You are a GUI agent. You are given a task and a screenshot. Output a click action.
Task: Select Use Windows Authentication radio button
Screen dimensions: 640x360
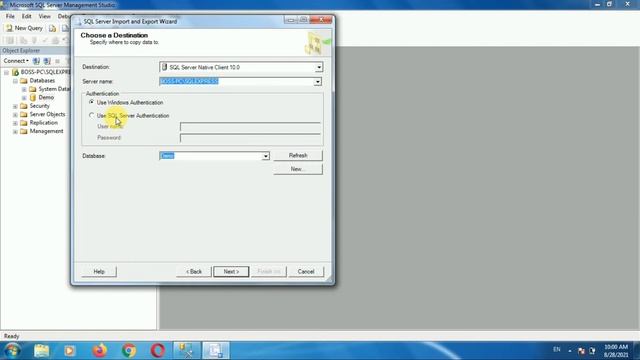pyautogui.click(x=91, y=102)
